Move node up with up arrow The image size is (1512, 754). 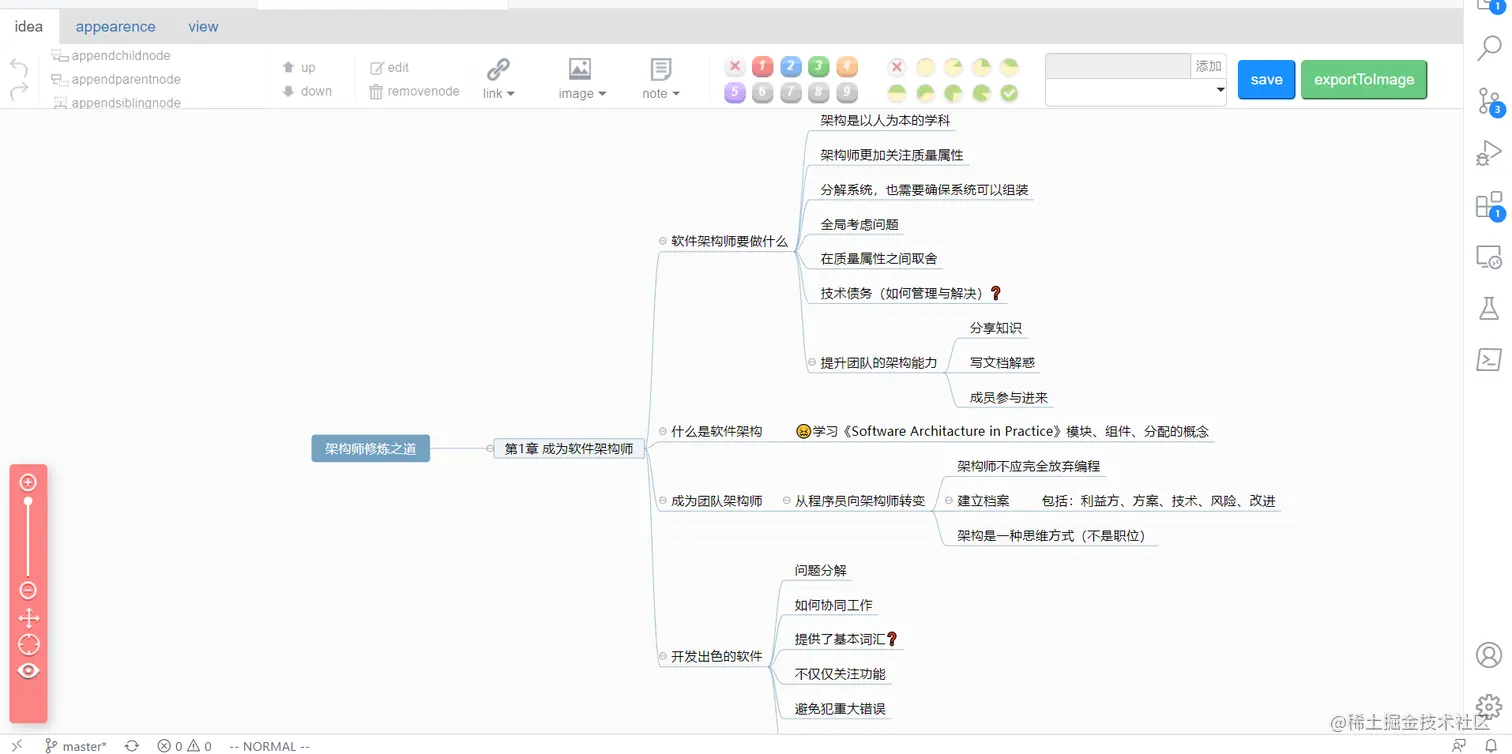299,67
